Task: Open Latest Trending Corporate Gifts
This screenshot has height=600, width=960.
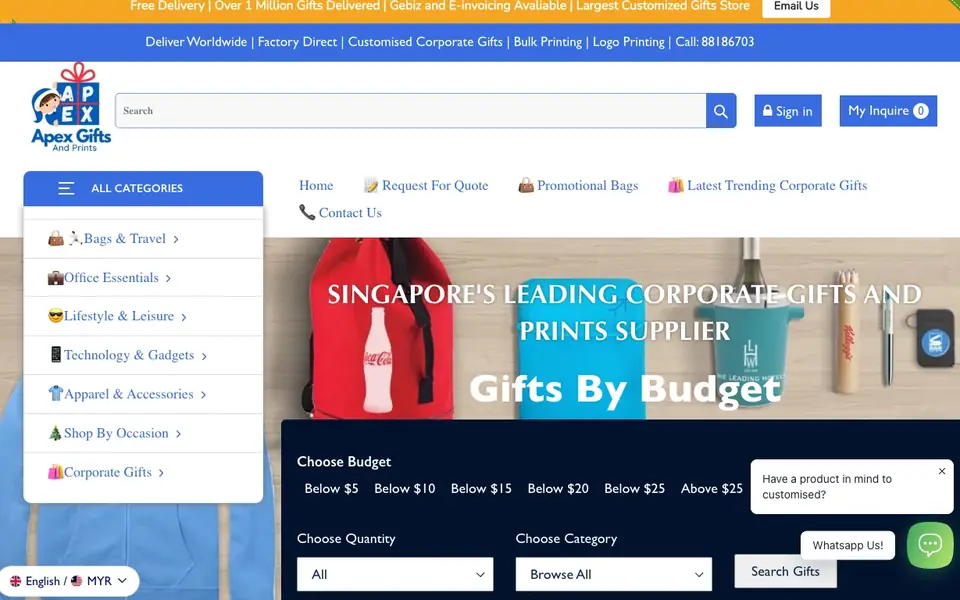Action: [x=776, y=186]
